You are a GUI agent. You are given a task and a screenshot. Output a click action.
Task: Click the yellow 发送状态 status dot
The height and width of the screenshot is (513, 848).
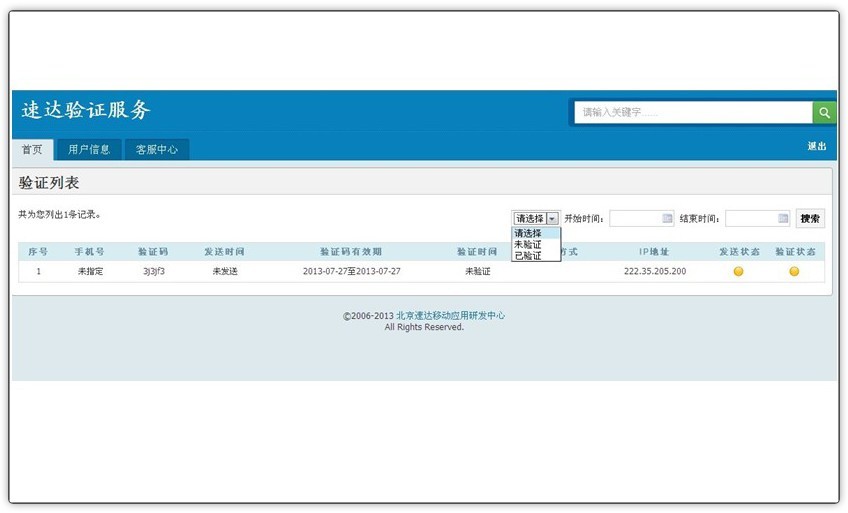tap(738, 271)
